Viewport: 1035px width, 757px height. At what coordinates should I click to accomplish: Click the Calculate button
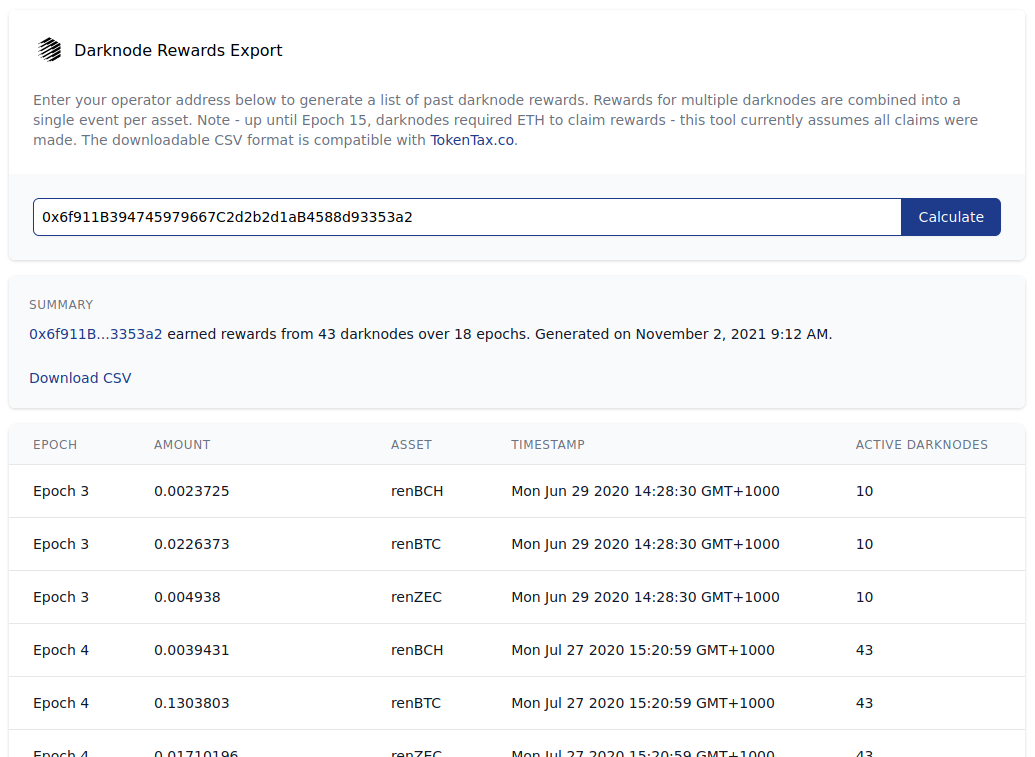pyautogui.click(x=951, y=217)
